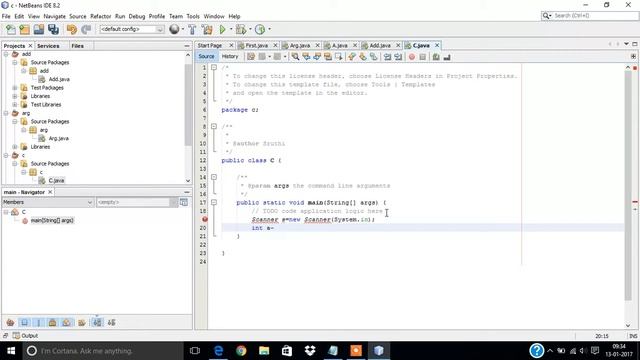Open the Members dropdown in Navigator
640x360 pixels.
48,202
